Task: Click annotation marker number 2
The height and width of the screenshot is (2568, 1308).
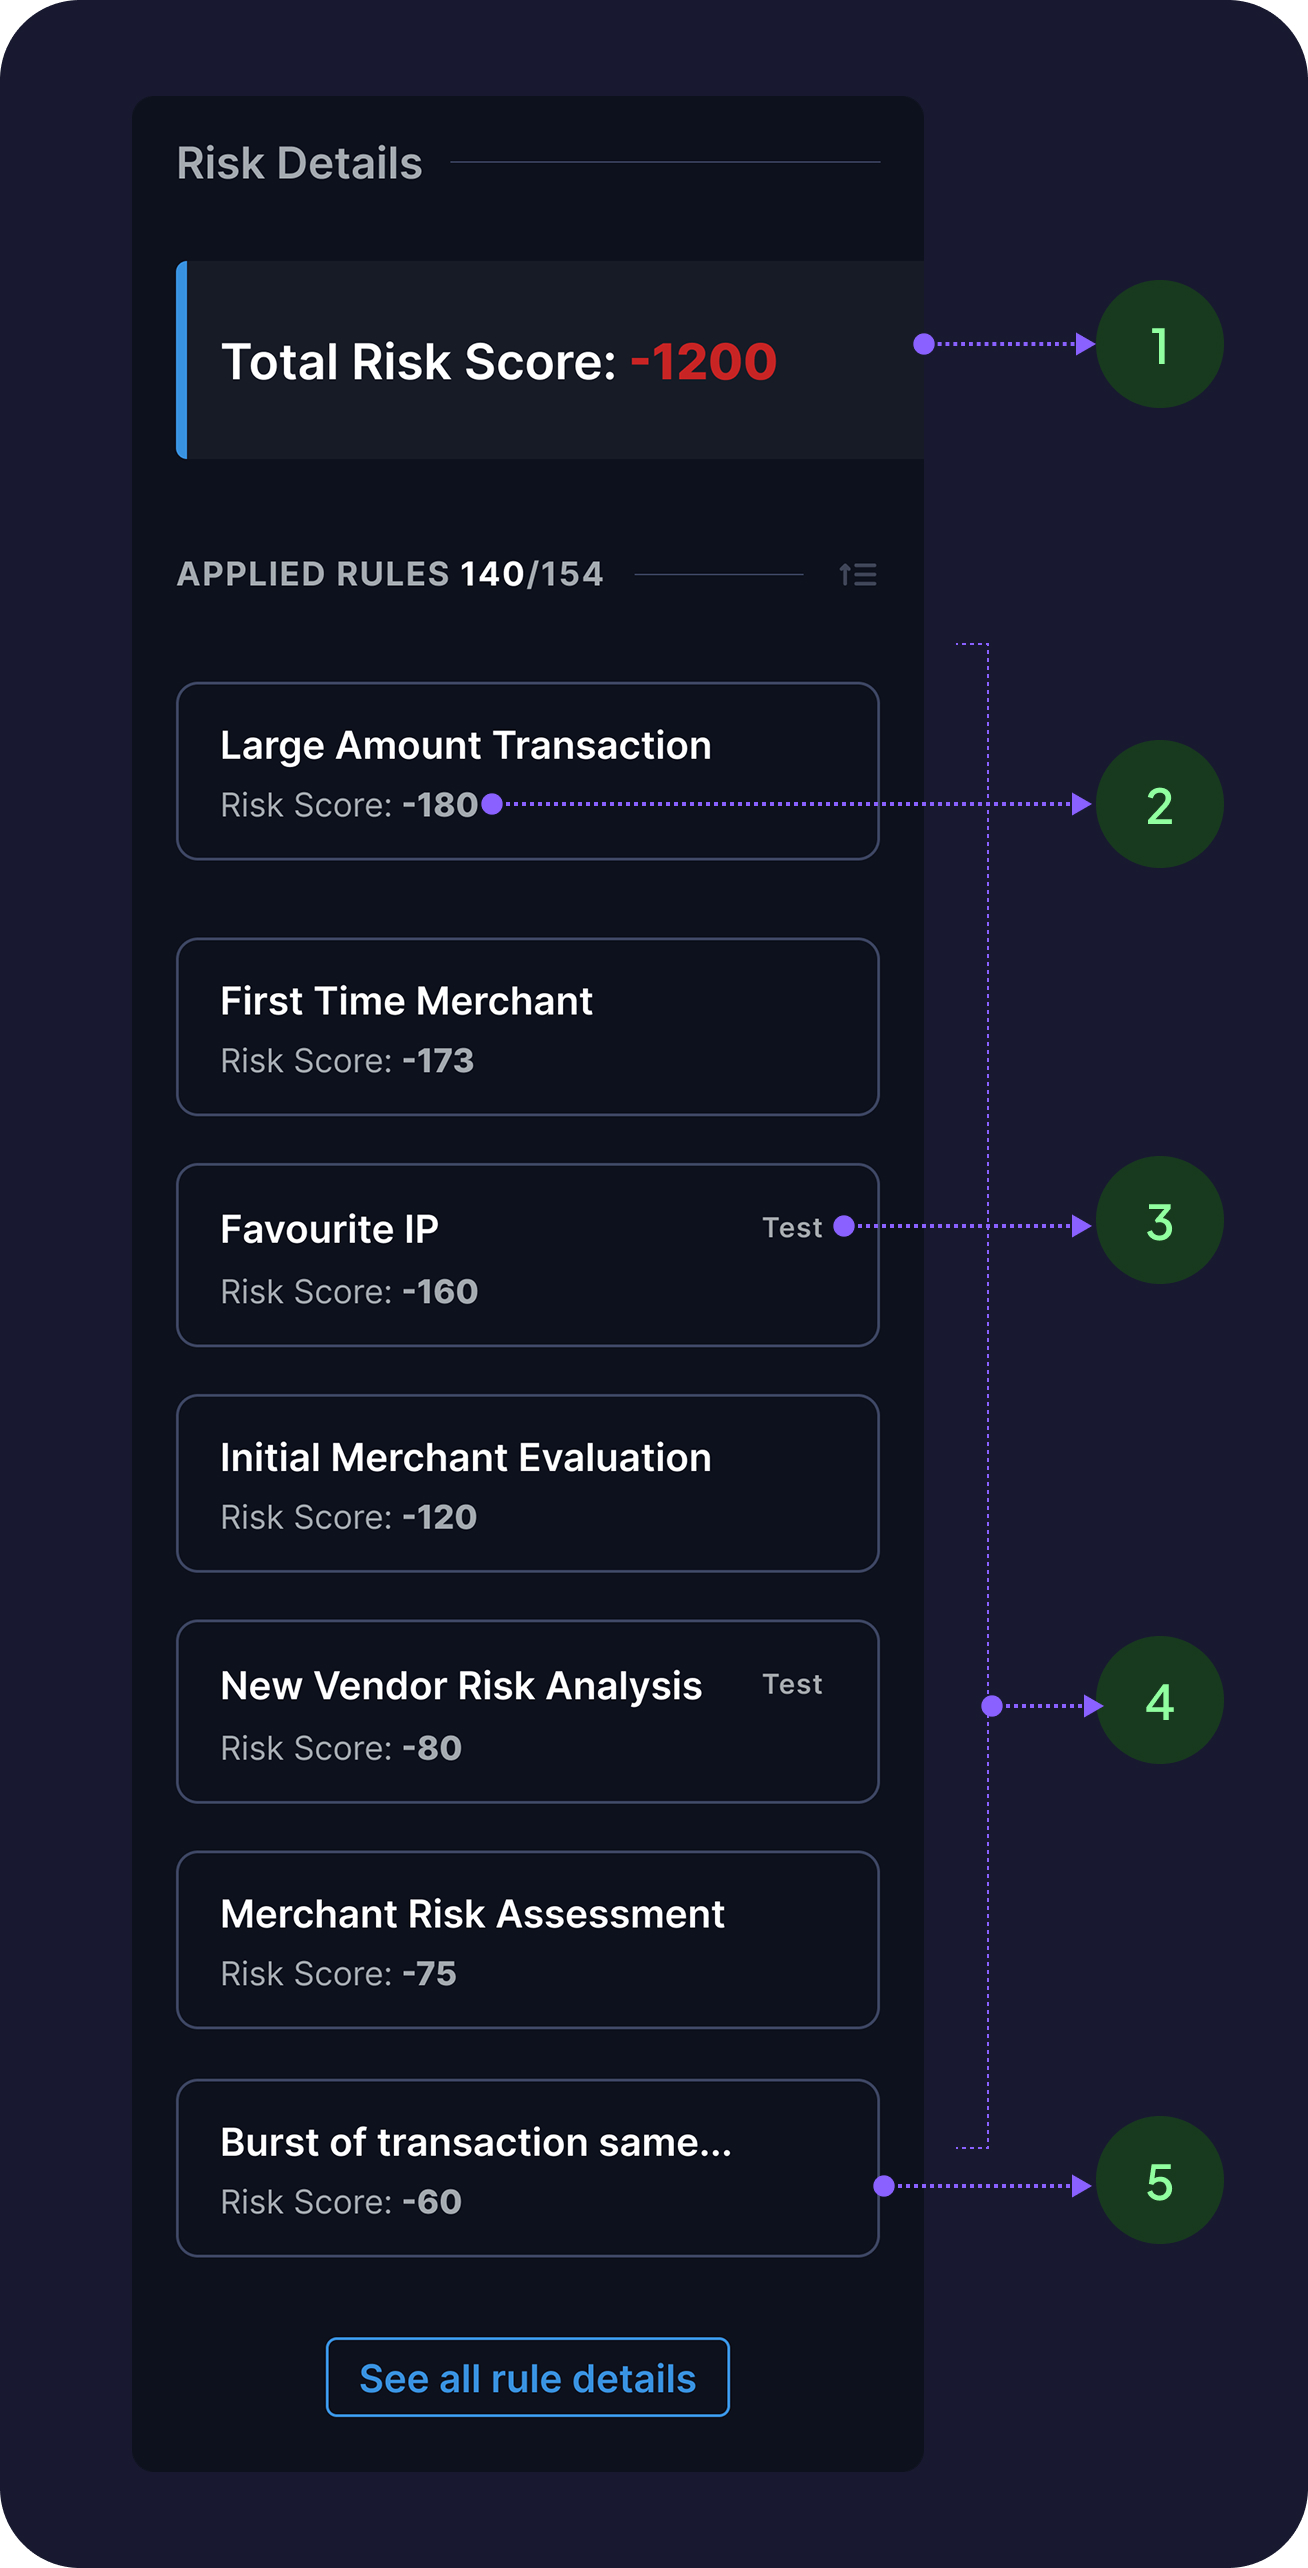Action: (1159, 804)
